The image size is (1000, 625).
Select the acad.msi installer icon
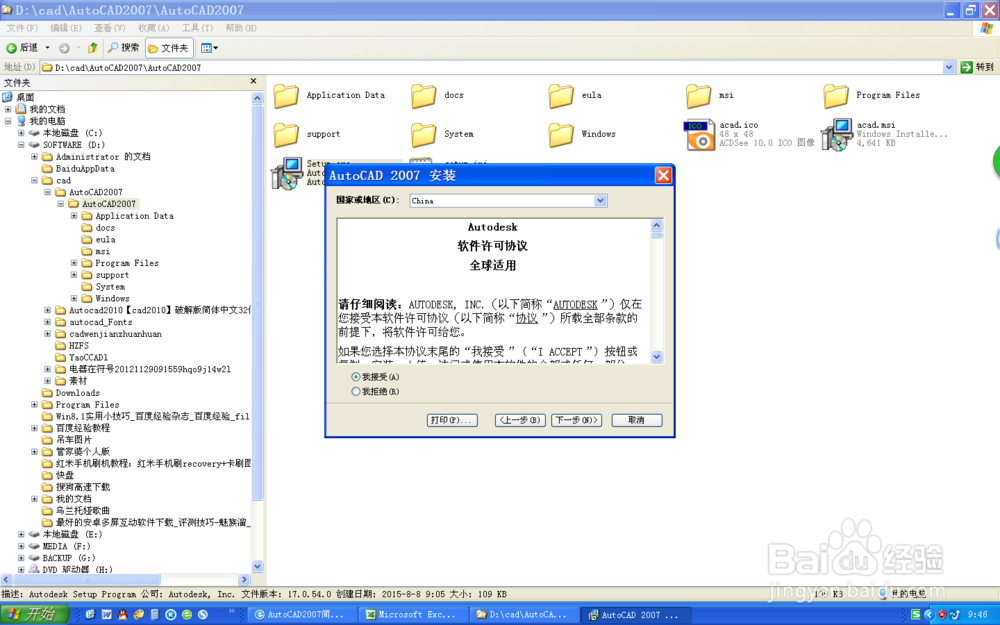836,135
